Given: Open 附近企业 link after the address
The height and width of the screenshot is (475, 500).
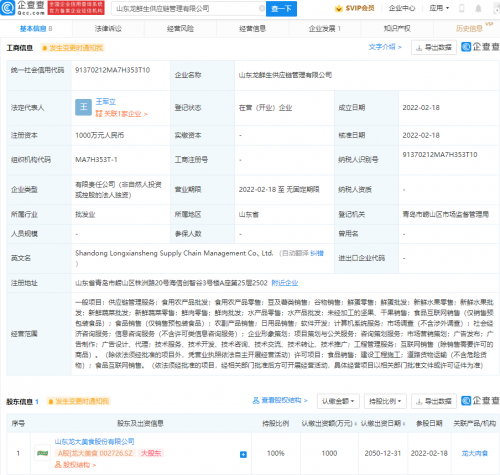Looking at the screenshot, I should pos(285,283).
